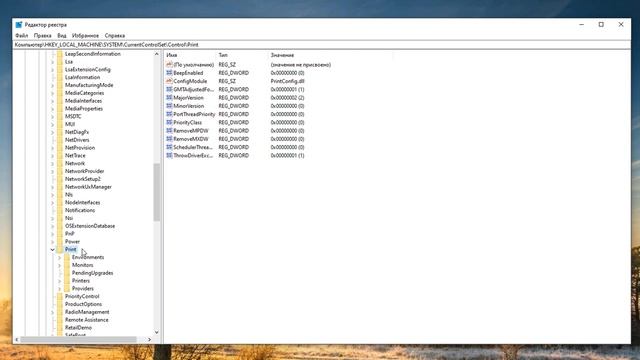Select the NetworkProvider key
The width and height of the screenshot is (640, 360).
tap(84, 171)
